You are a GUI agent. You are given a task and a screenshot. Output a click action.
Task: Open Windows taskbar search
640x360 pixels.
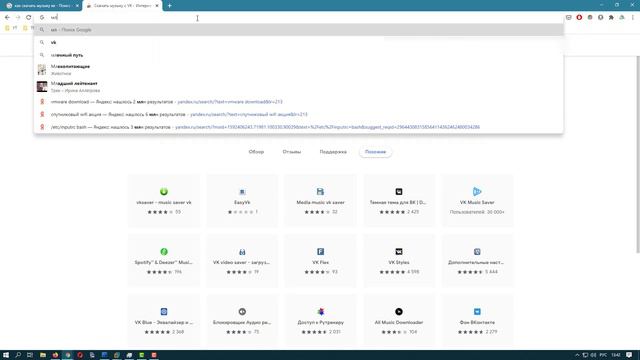tap(18, 355)
